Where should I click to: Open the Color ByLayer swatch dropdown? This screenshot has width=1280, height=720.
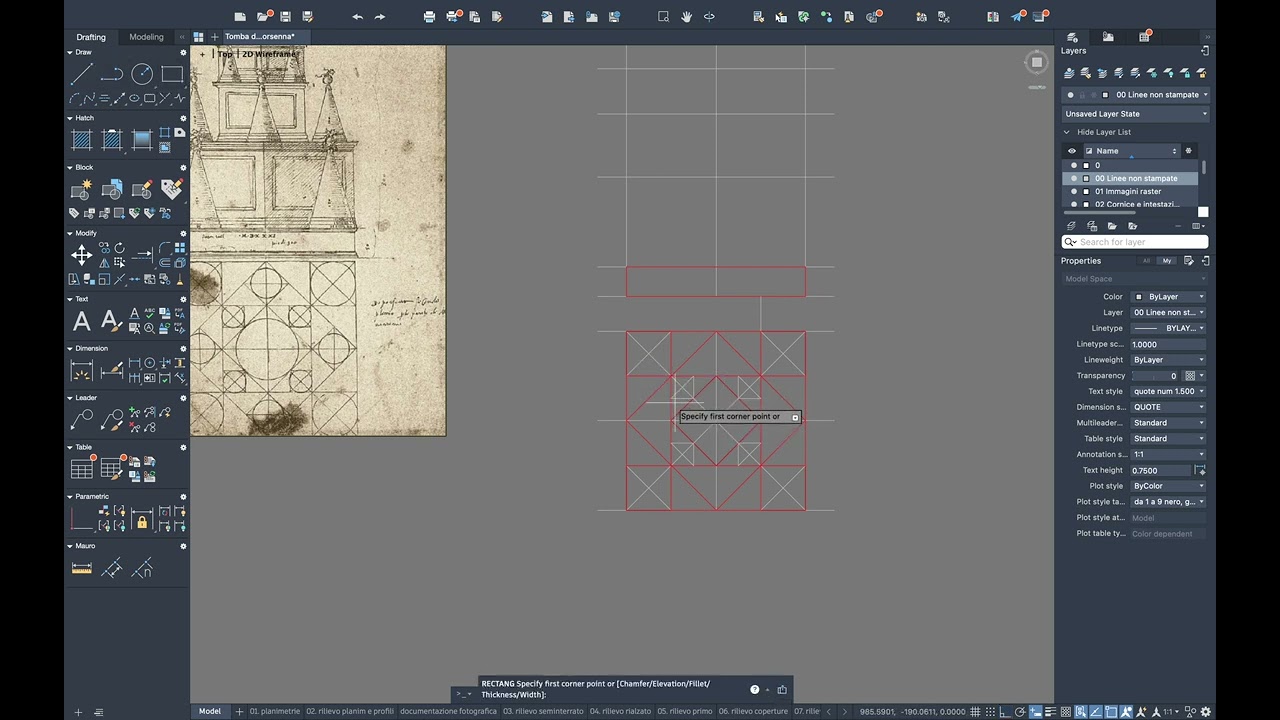point(1169,297)
